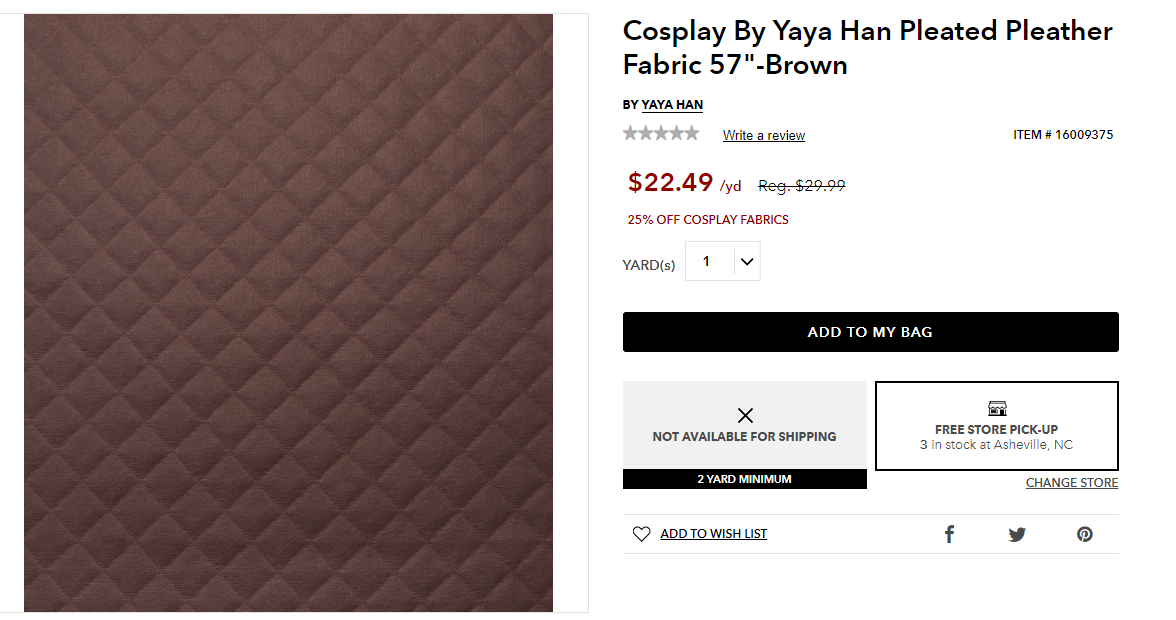Viewport: 1176px width, 620px height.
Task: Click Add To My Bag
Action: (870, 332)
